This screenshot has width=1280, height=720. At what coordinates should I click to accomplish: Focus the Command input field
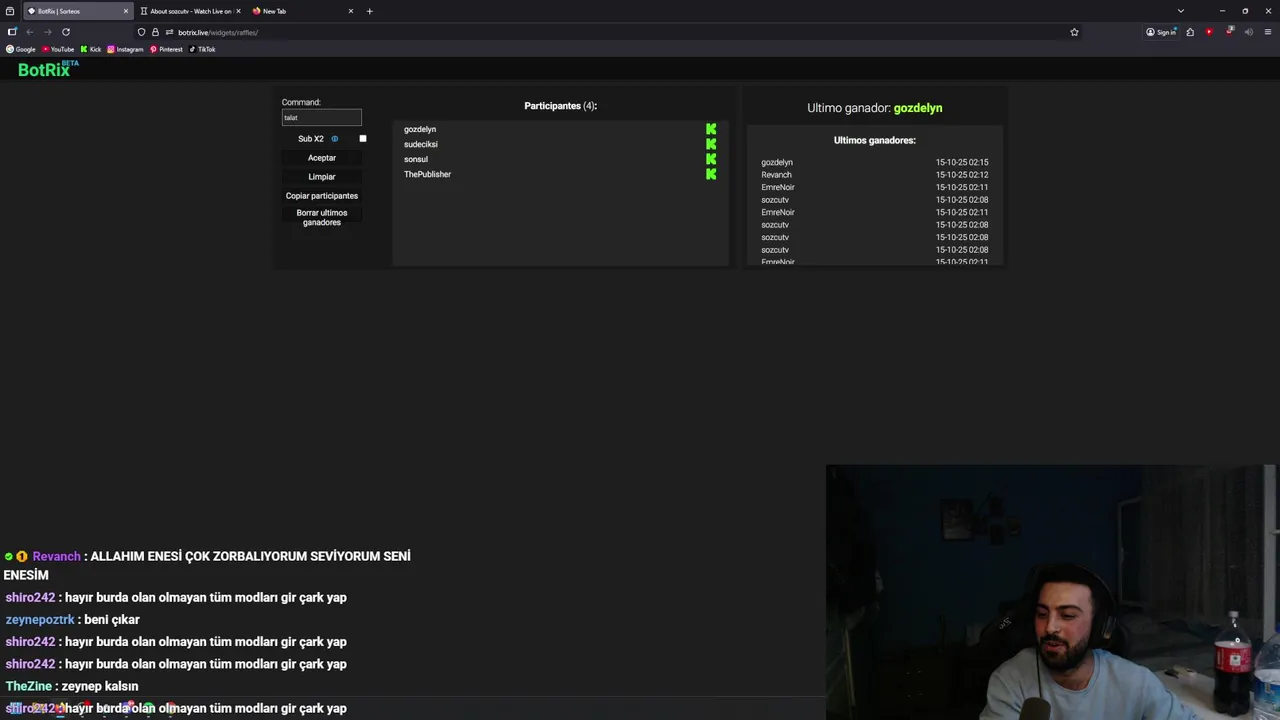pyautogui.click(x=322, y=117)
